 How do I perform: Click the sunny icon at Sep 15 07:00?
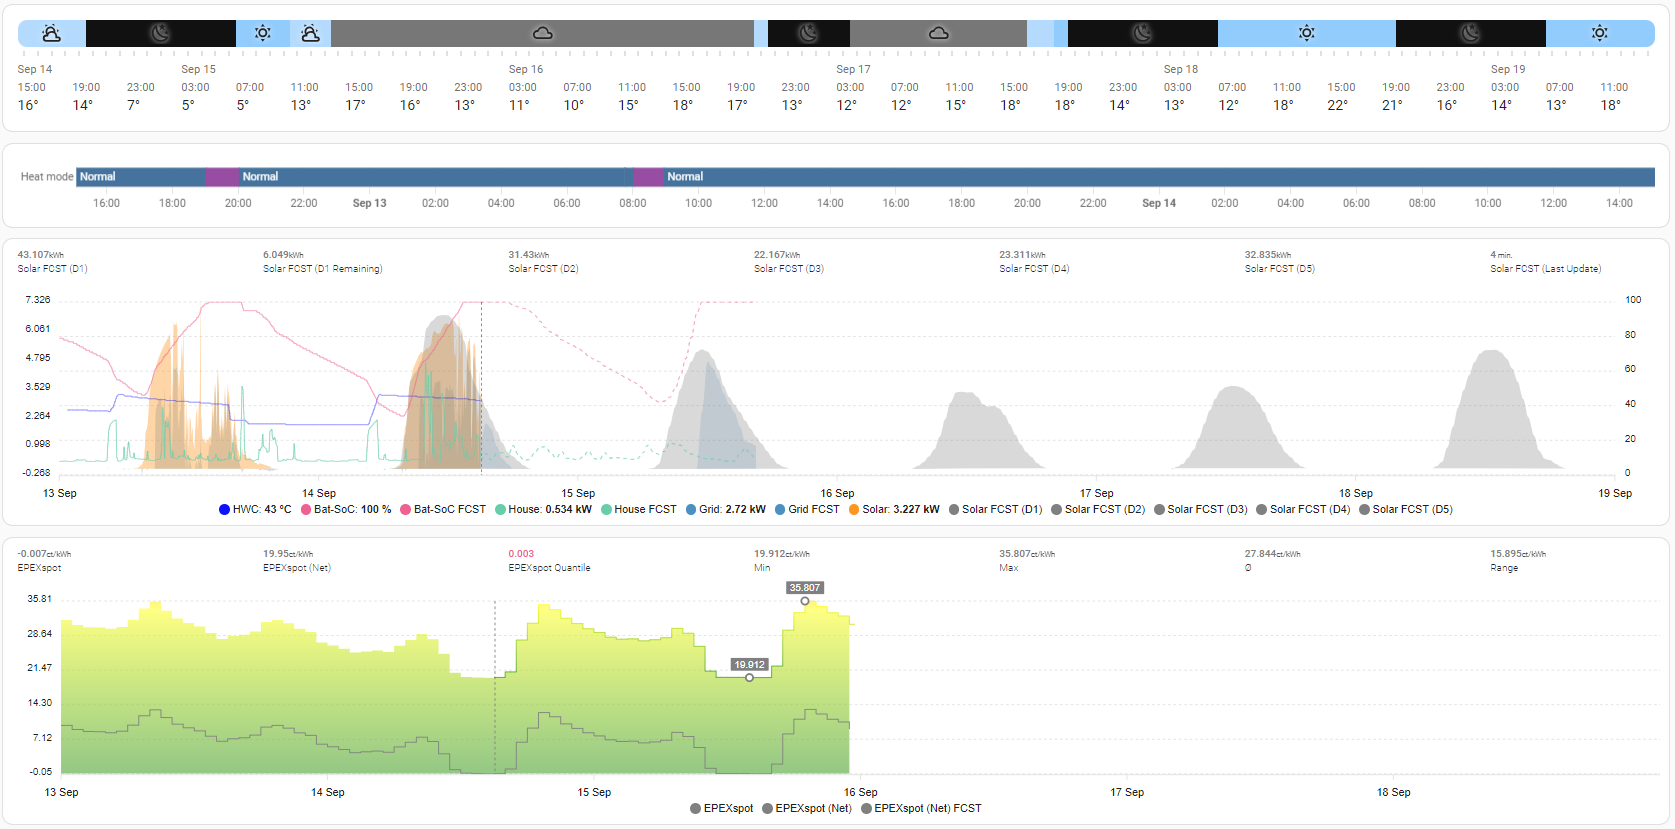pos(263,33)
